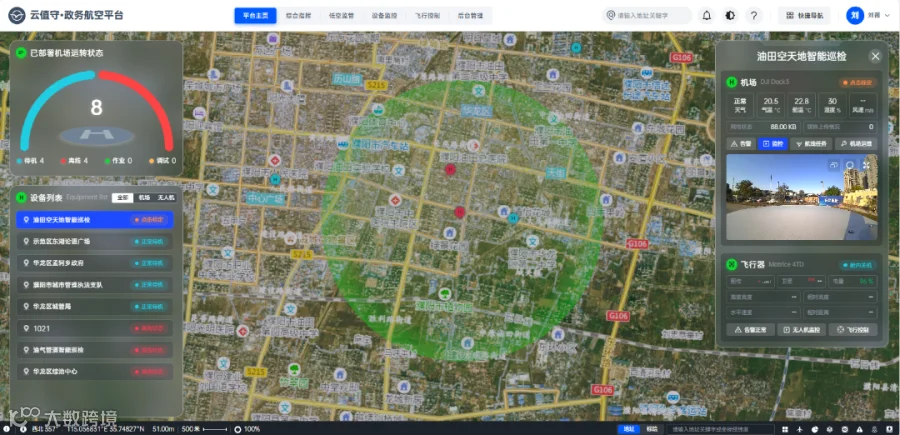Expand the video feed to fullscreen
This screenshot has height=435, width=900.
(867, 165)
